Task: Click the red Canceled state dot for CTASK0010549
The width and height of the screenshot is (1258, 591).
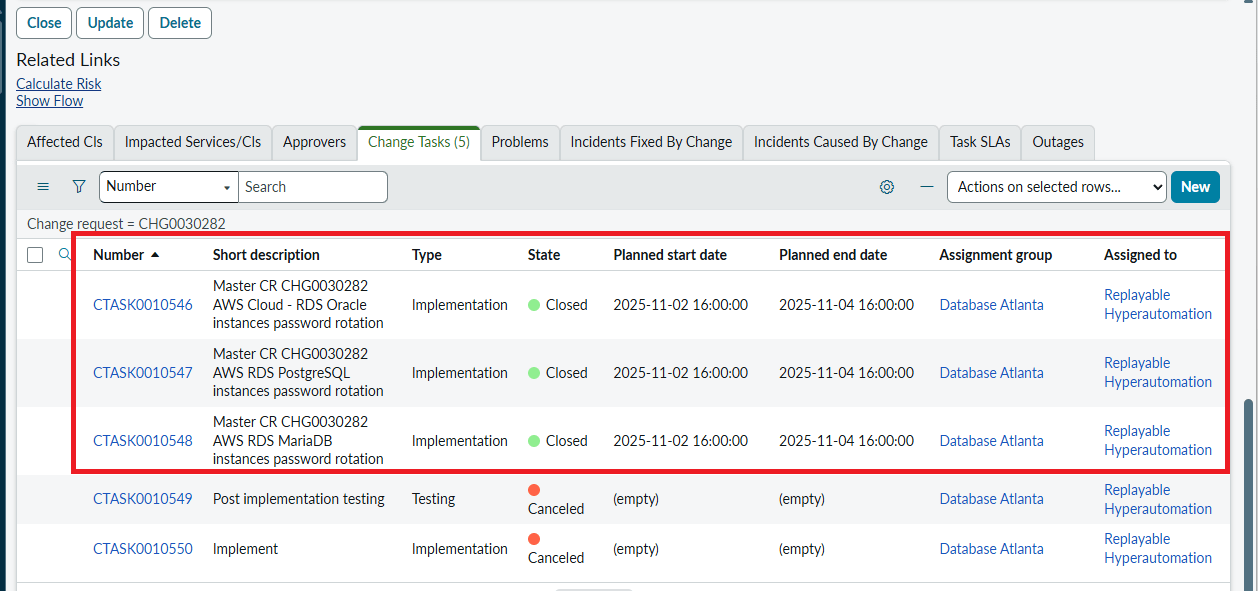Action: (536, 489)
